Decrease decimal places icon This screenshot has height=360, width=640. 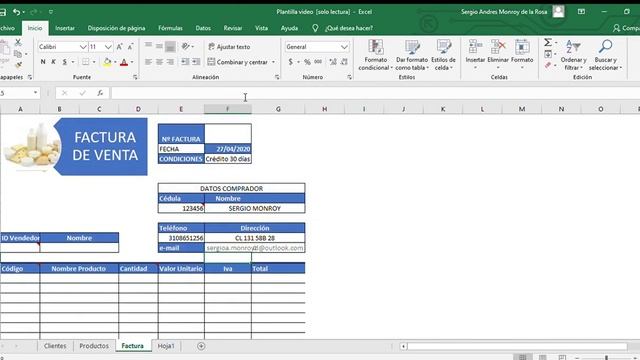point(344,62)
